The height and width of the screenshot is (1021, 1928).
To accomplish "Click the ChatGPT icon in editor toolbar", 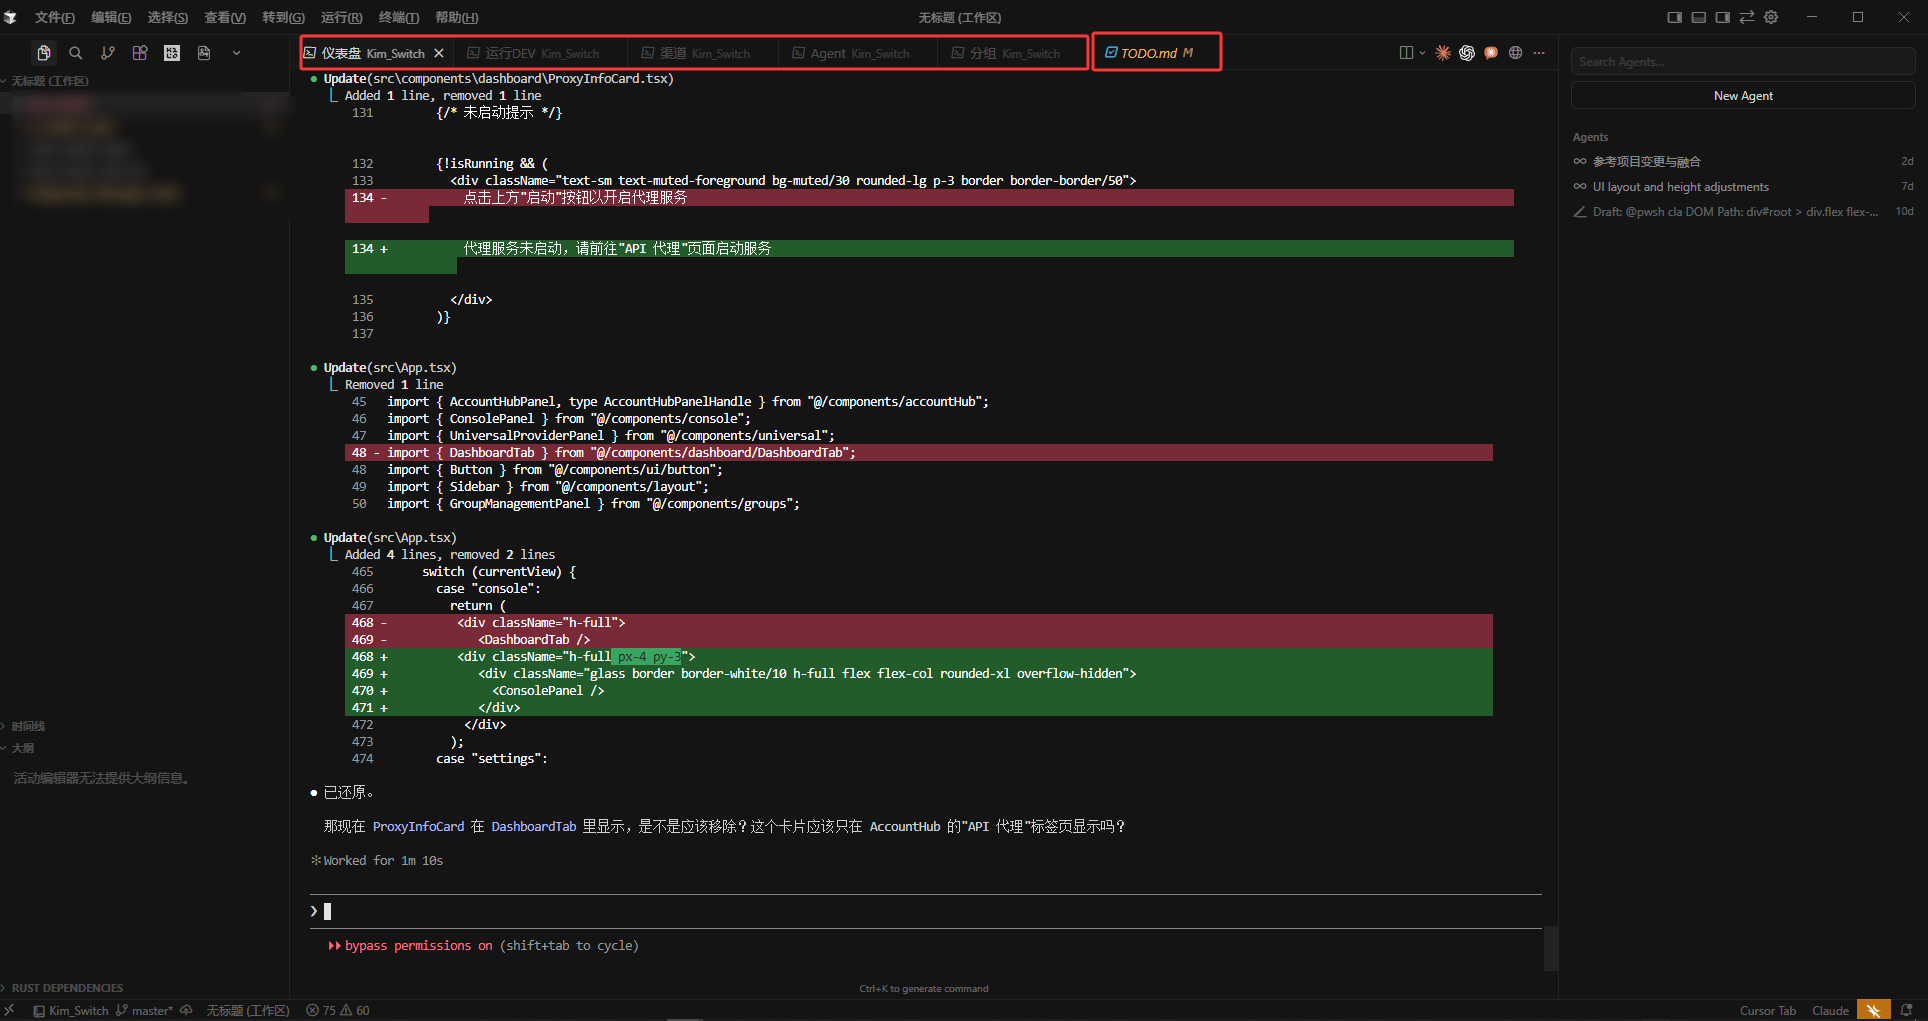I will [1467, 53].
